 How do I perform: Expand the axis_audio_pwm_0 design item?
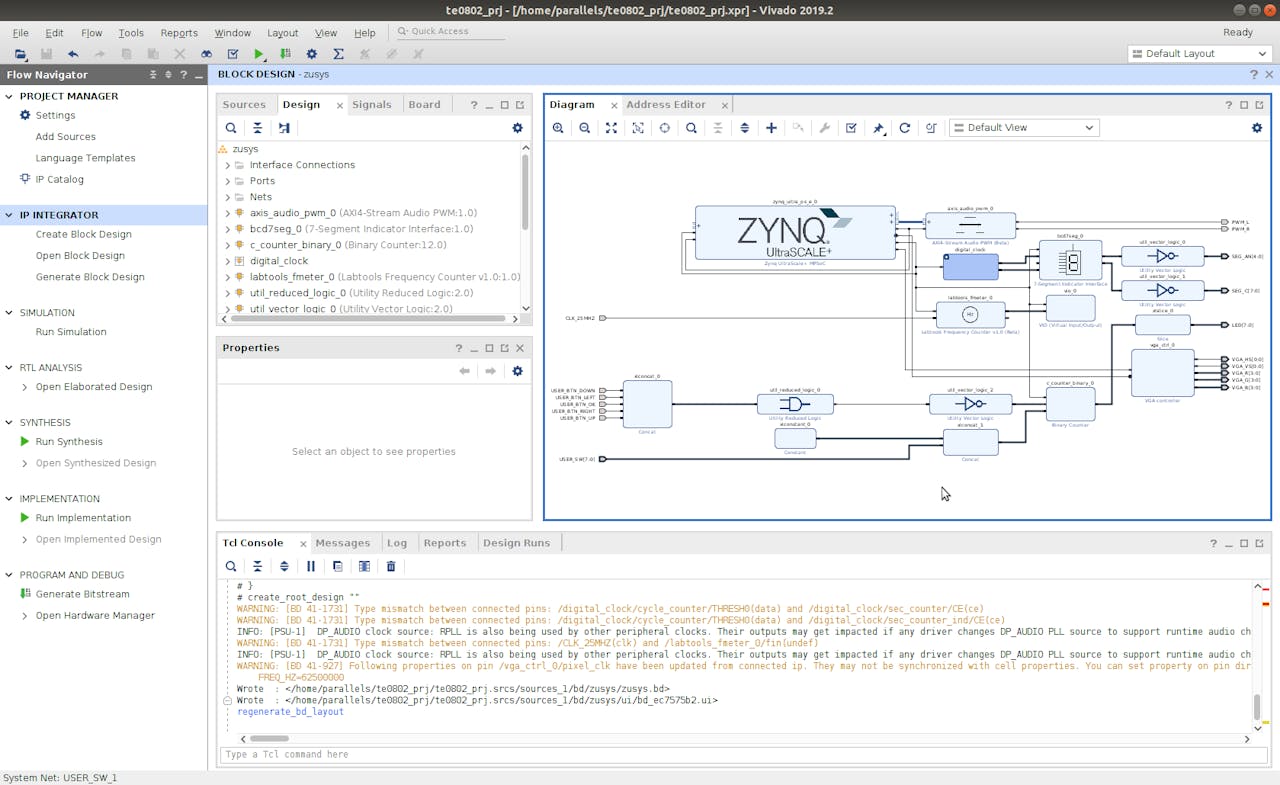228,213
